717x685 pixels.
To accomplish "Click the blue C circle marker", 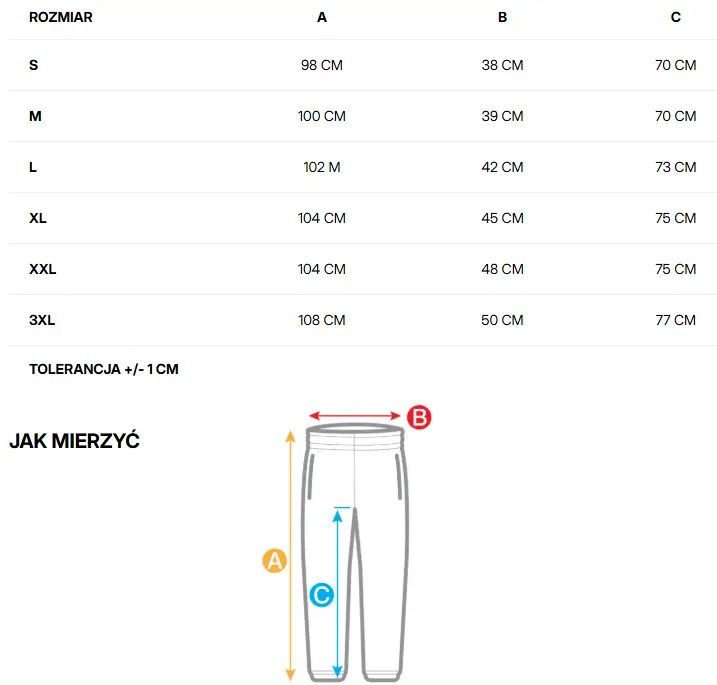I will pos(321,595).
